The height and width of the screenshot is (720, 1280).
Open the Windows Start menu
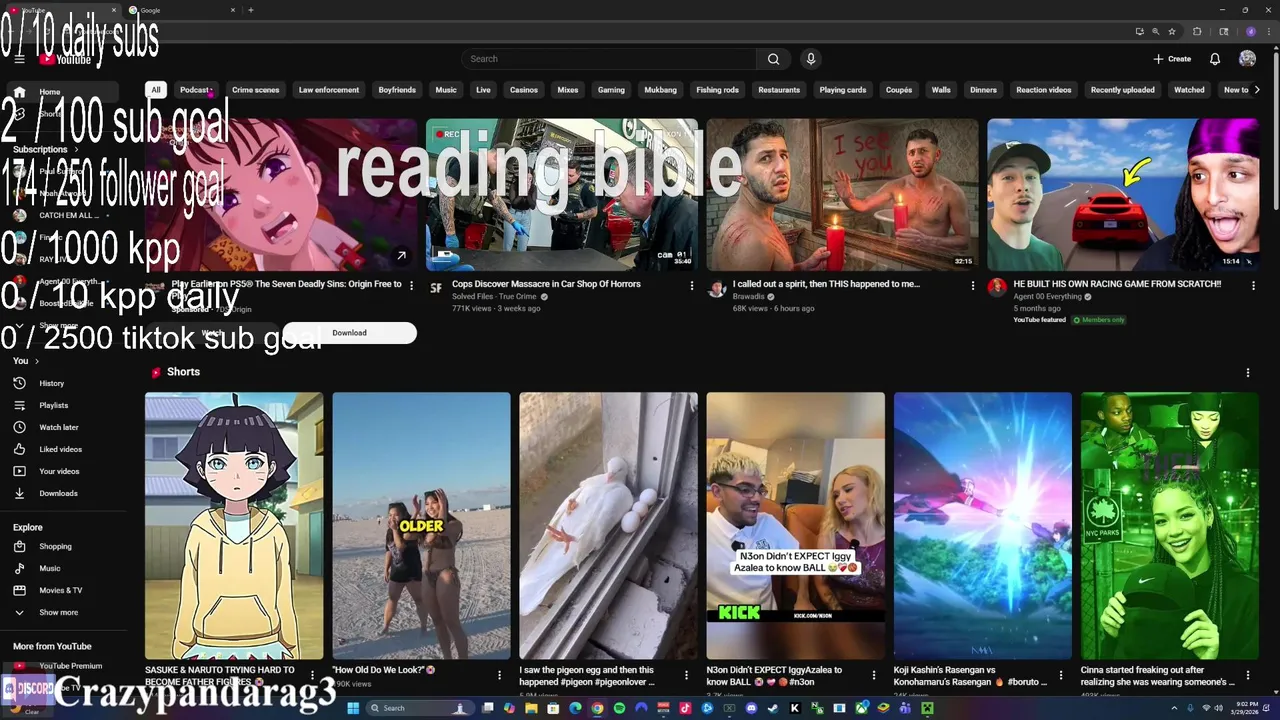pos(353,708)
